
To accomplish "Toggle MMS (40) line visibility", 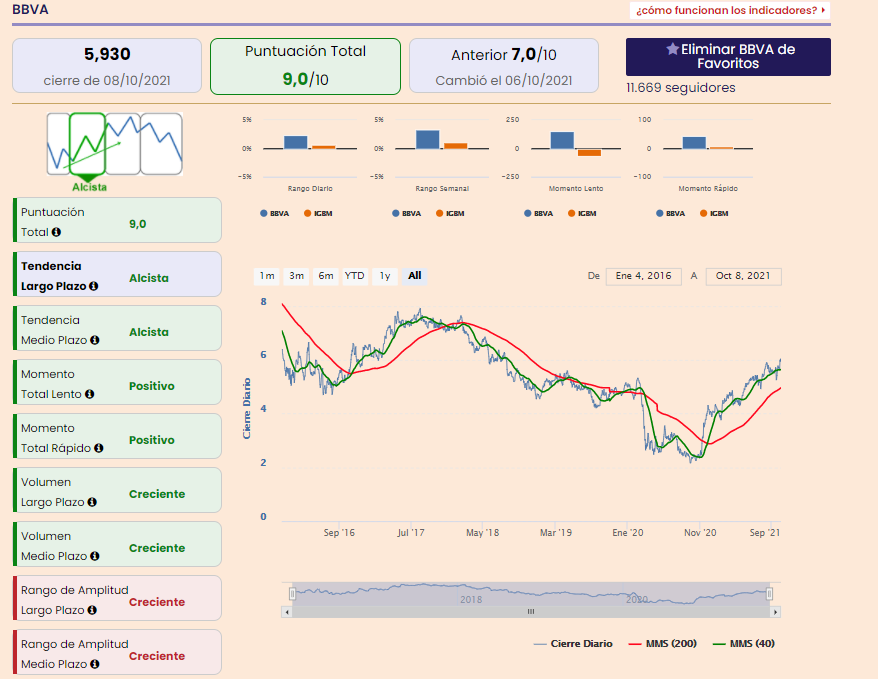I will coord(741,644).
